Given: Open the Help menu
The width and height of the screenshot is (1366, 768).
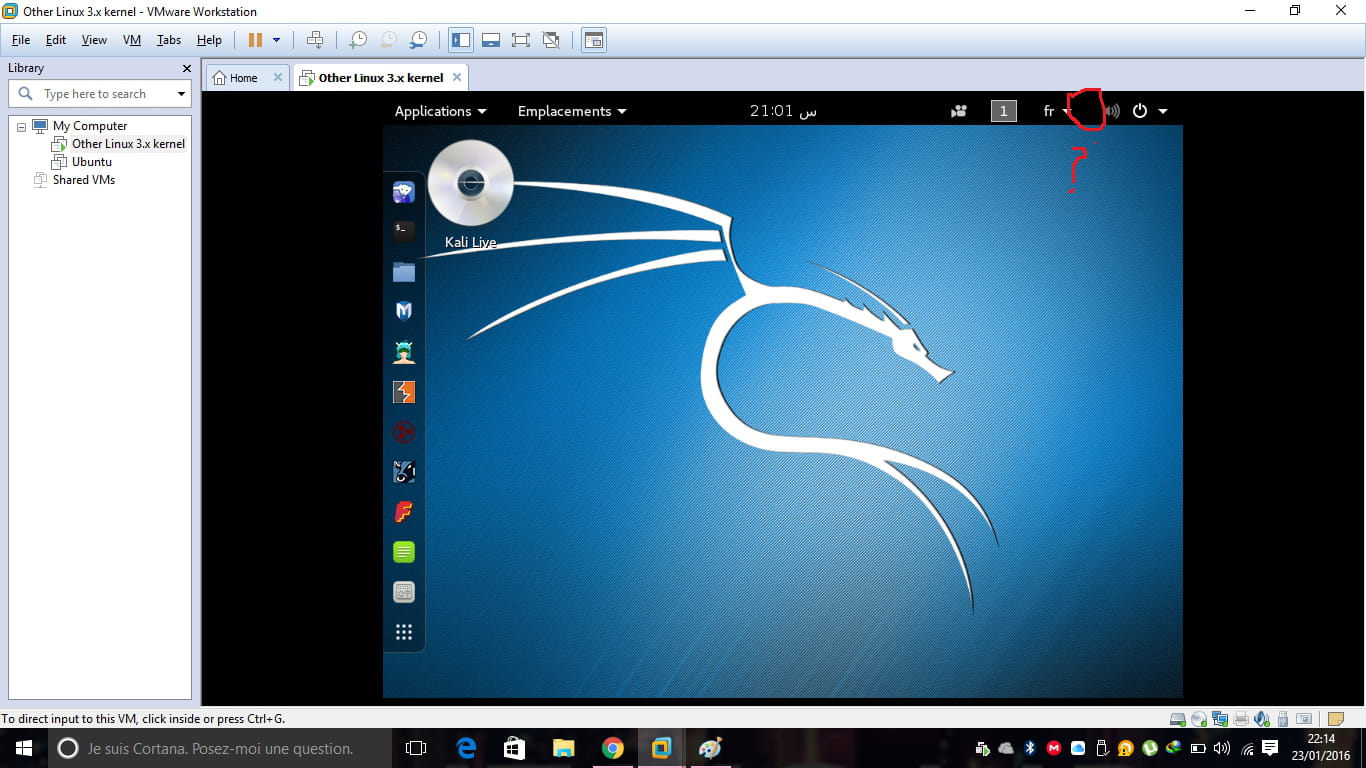Looking at the screenshot, I should (209, 40).
